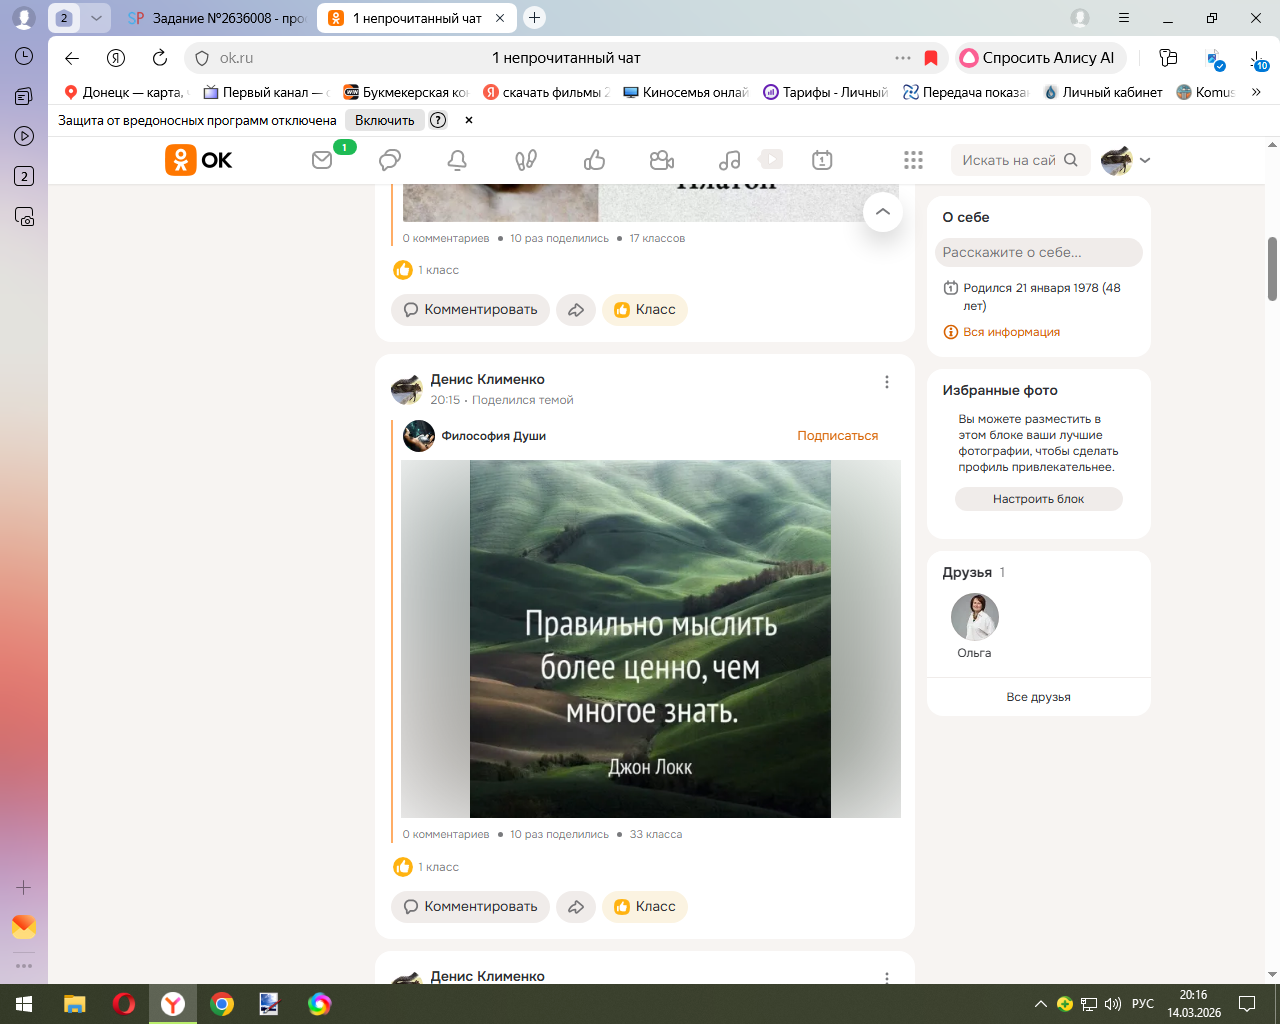This screenshot has width=1280, height=1024.
Task: Open the services grid icon
Action: tap(913, 160)
